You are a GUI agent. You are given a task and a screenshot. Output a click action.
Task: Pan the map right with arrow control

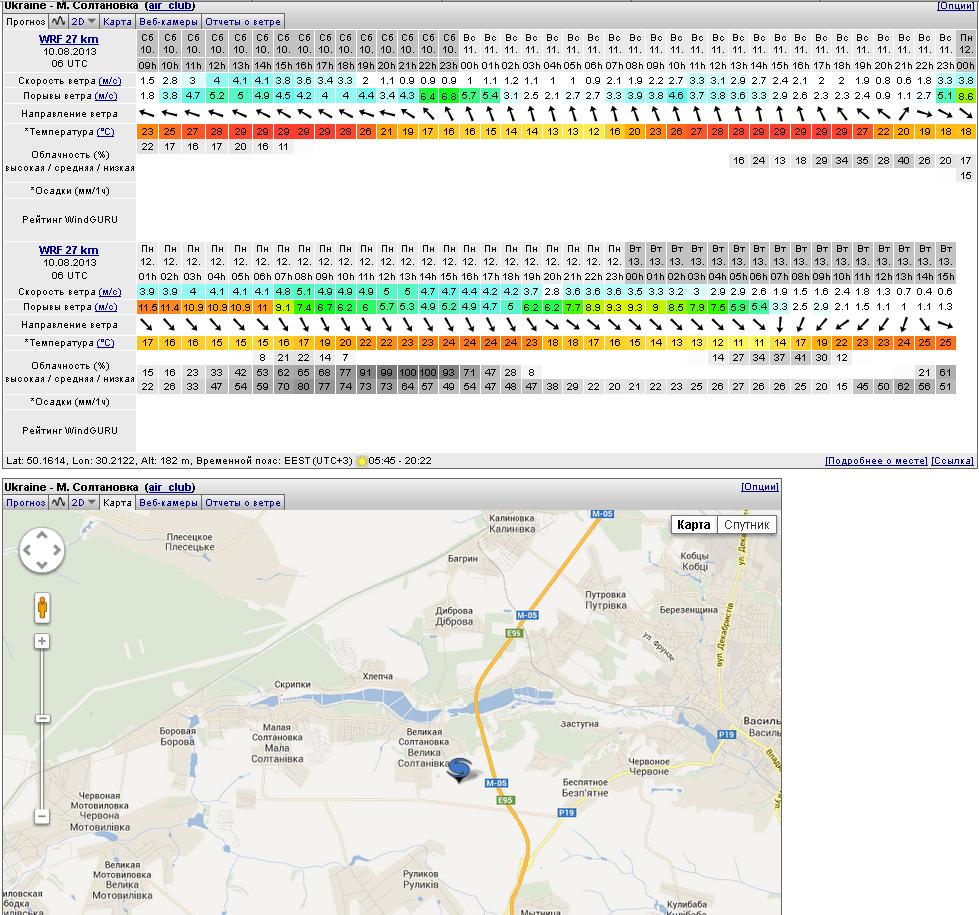tap(56, 551)
